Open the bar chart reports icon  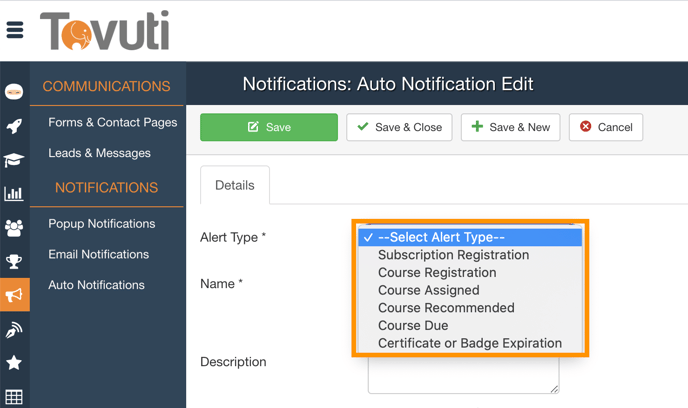coord(14,194)
